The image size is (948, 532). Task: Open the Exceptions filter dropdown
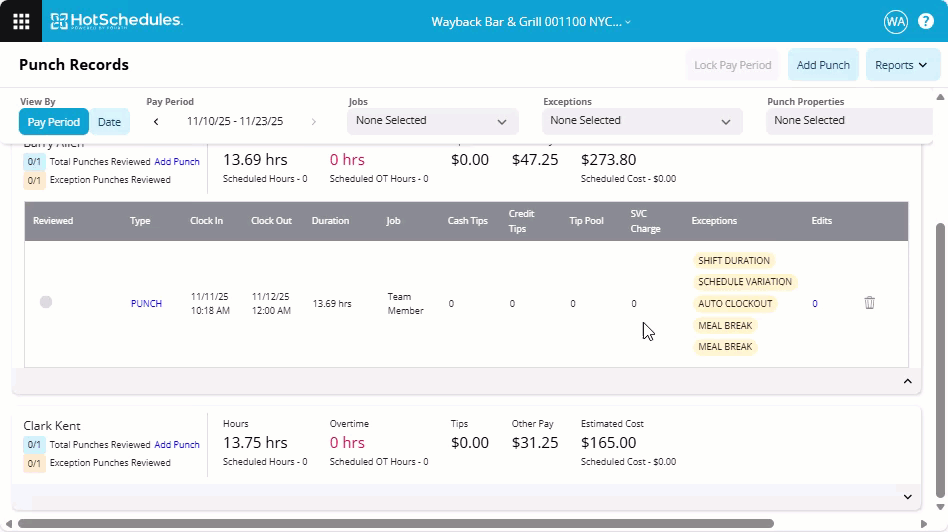pos(641,121)
